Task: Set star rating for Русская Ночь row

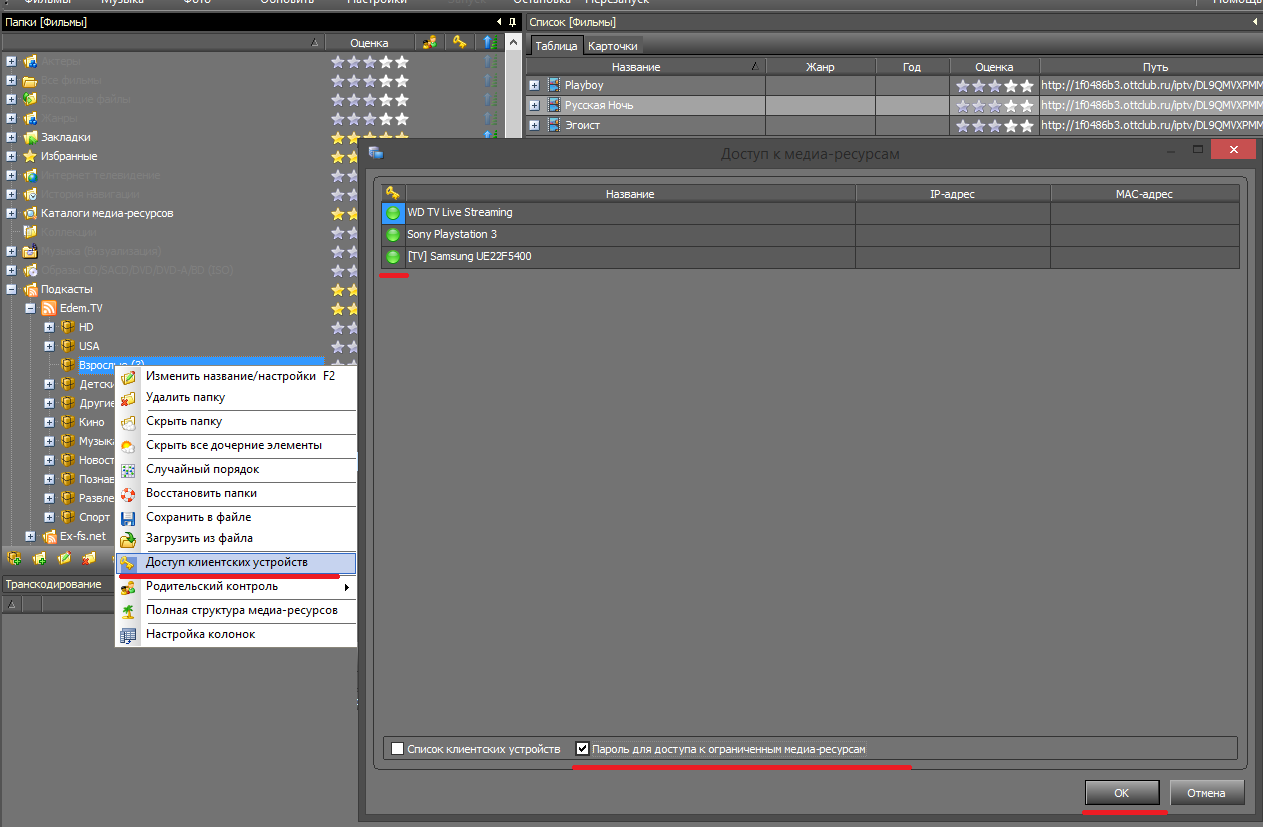Action: [x=994, y=106]
